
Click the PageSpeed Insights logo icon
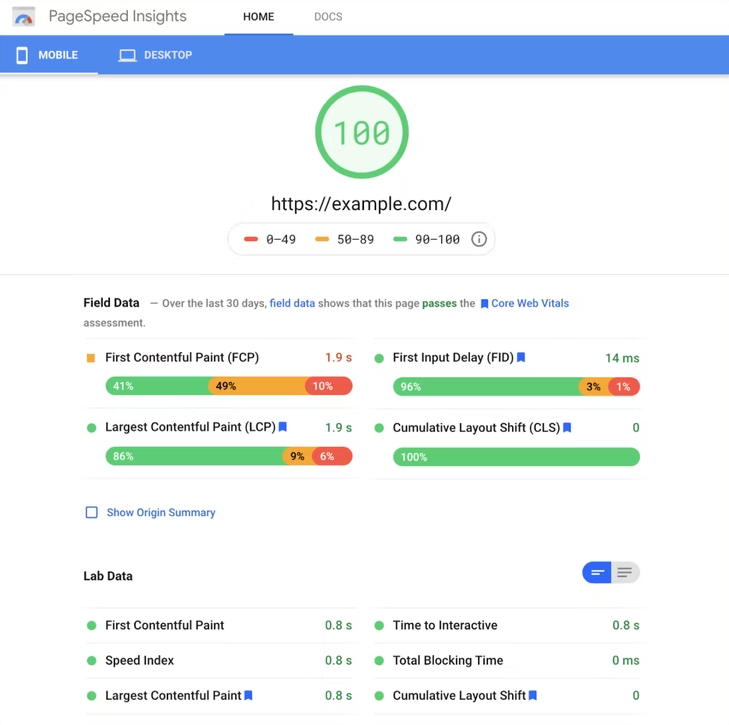pyautogui.click(x=23, y=17)
